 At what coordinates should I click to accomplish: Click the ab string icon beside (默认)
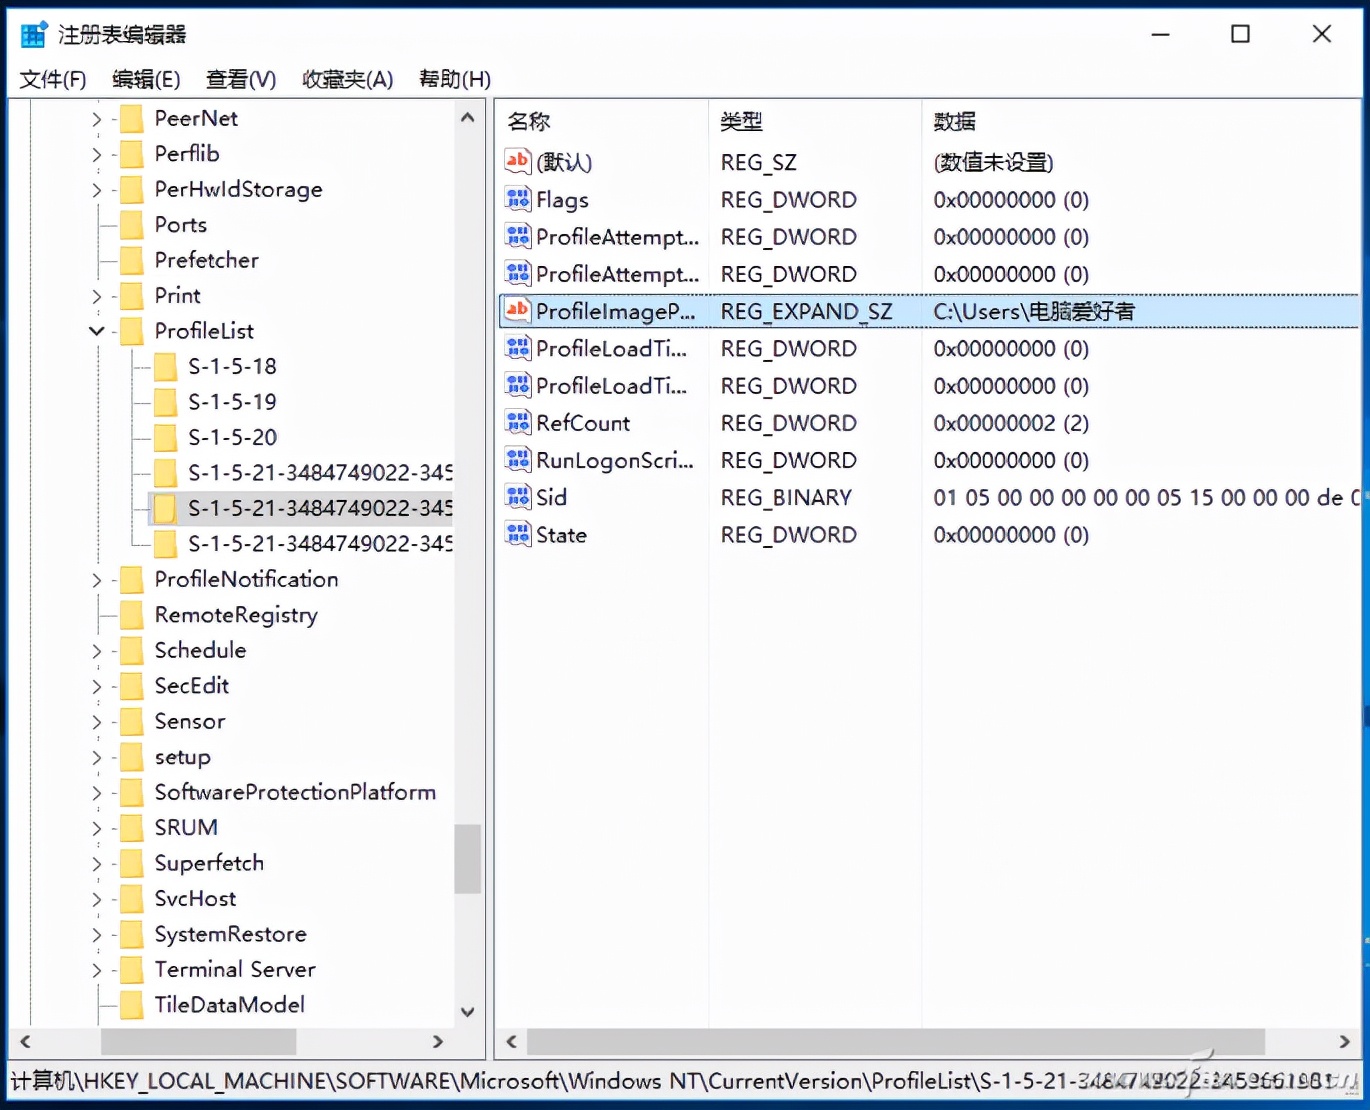point(517,161)
